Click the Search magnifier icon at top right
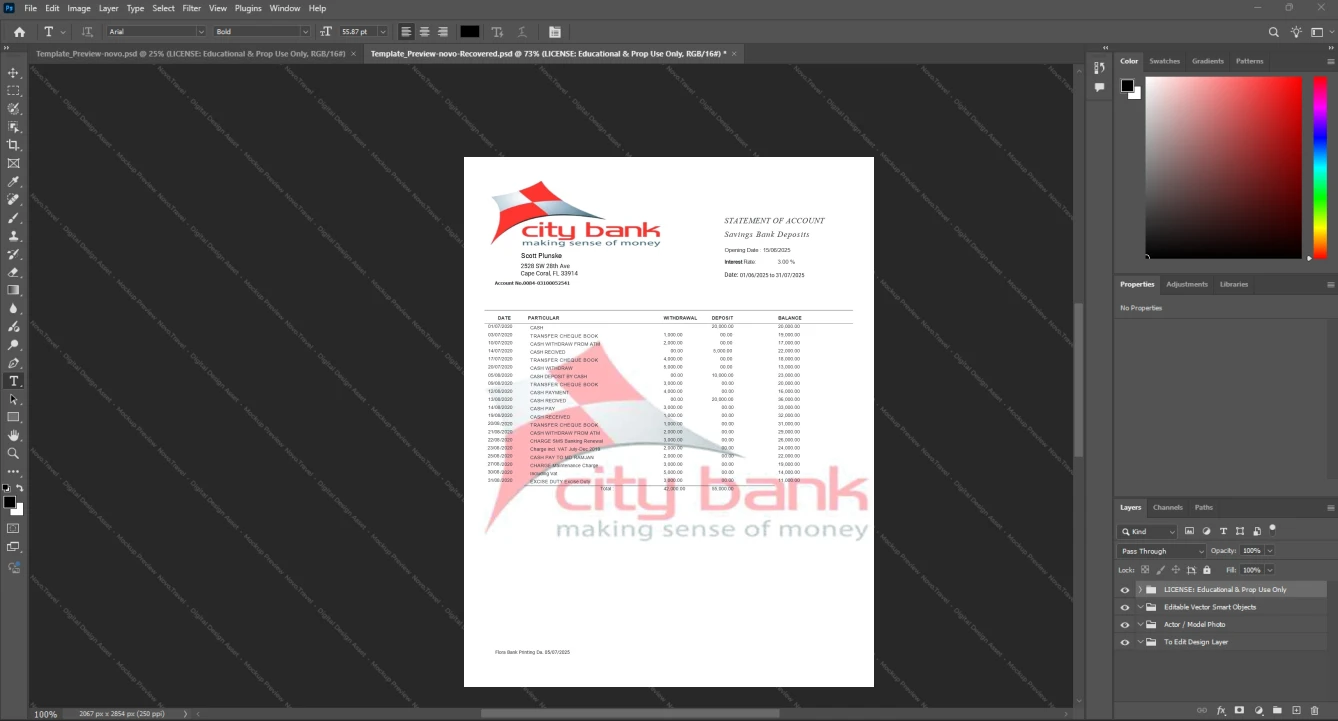Viewport: 1338px width, 721px height. pos(1274,32)
